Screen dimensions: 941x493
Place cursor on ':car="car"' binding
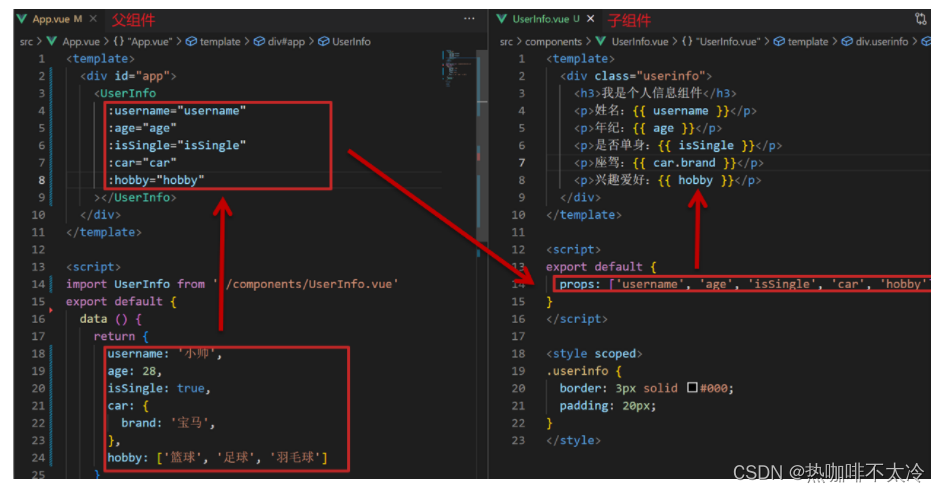tap(142, 163)
